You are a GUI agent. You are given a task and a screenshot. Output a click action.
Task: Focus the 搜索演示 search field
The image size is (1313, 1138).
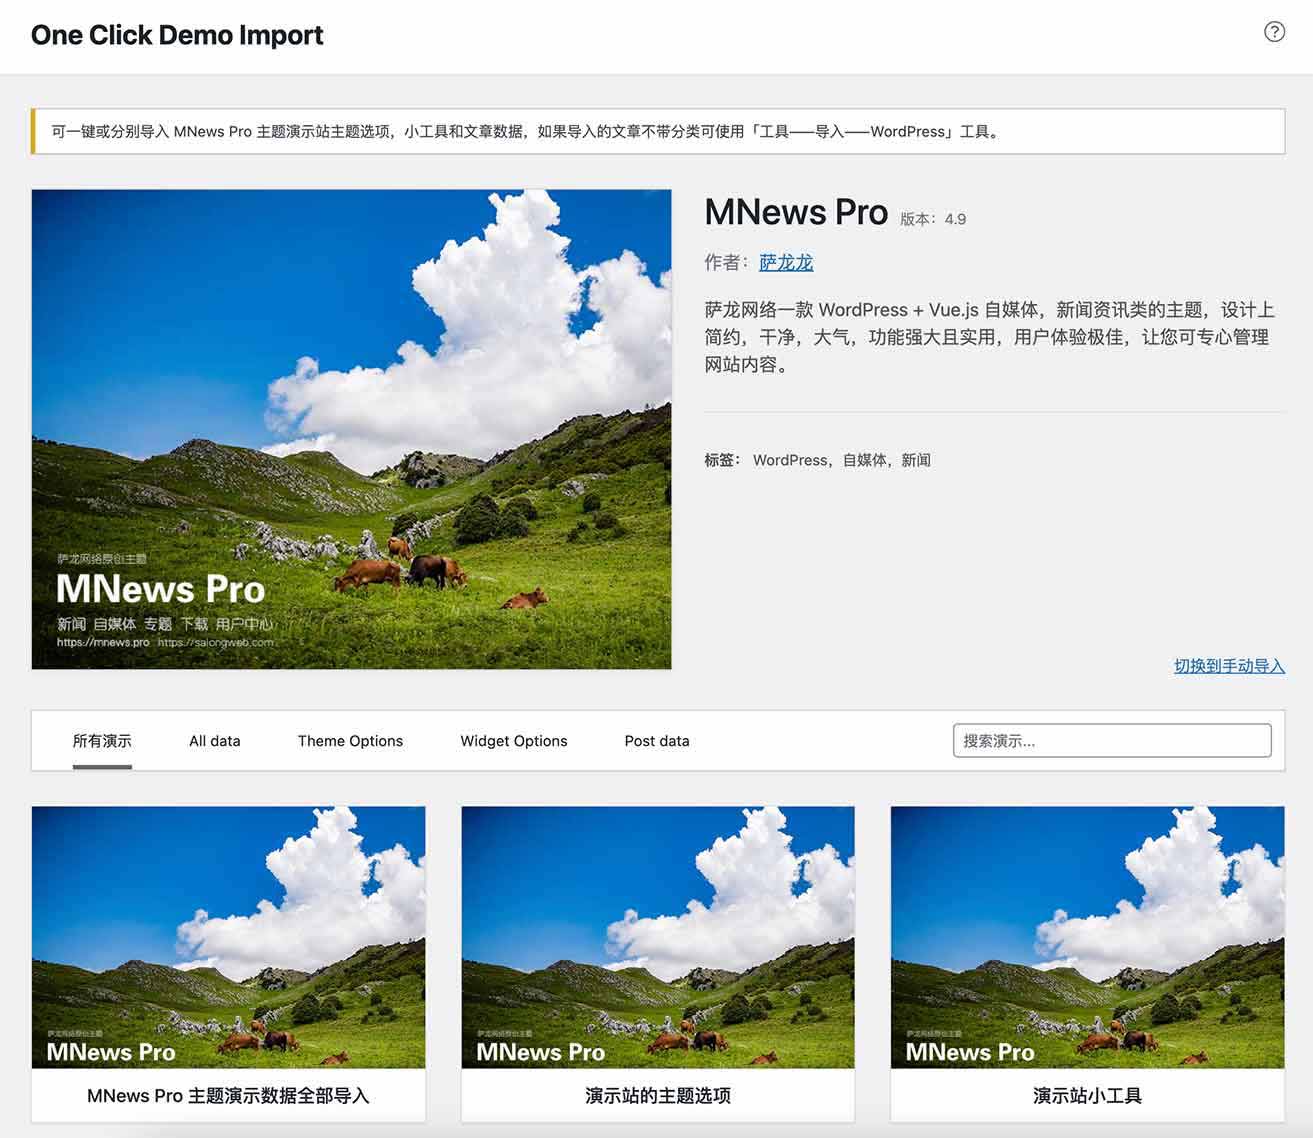click(1112, 741)
